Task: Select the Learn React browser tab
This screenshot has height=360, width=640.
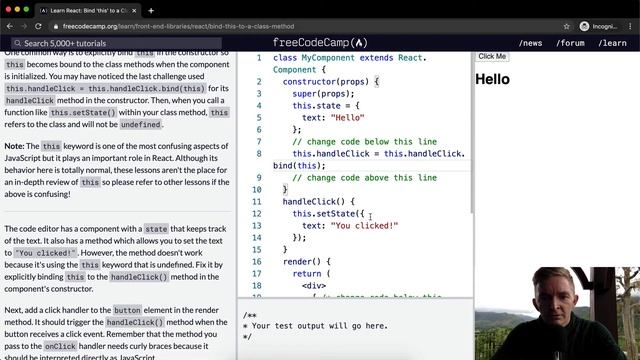Action: tap(89, 11)
